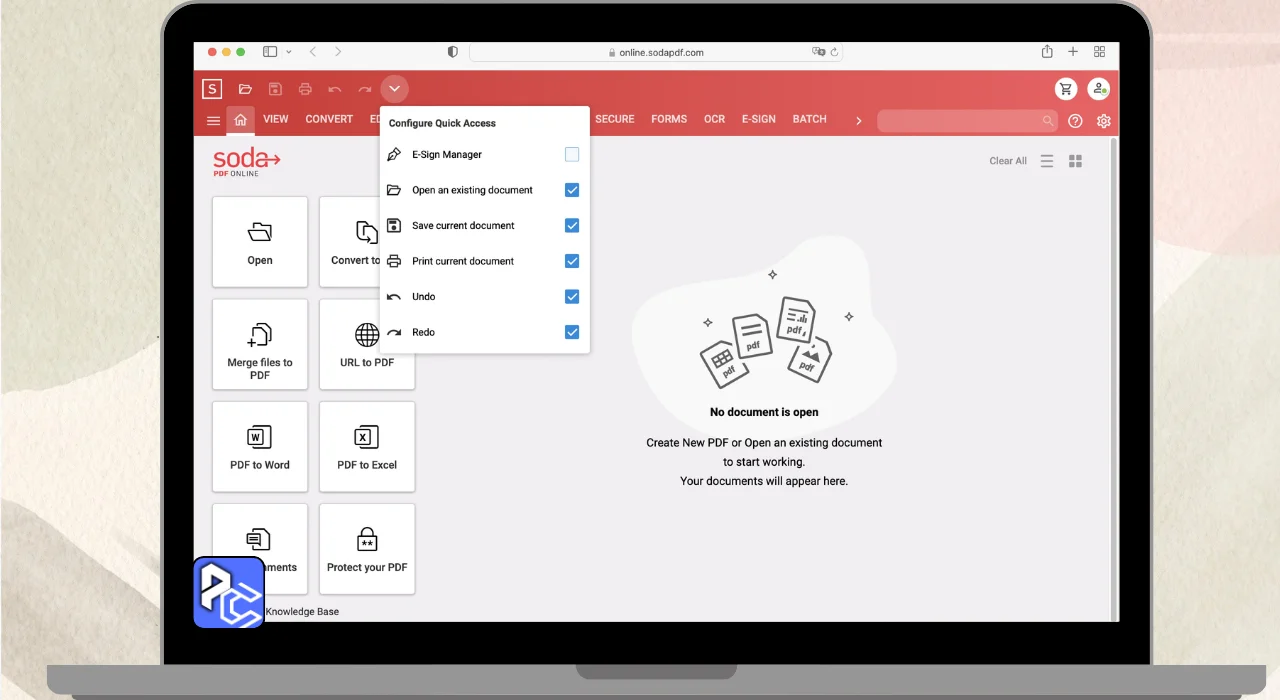This screenshot has height=700, width=1280.
Task: Go back with Safari back arrow
Action: tap(313, 52)
